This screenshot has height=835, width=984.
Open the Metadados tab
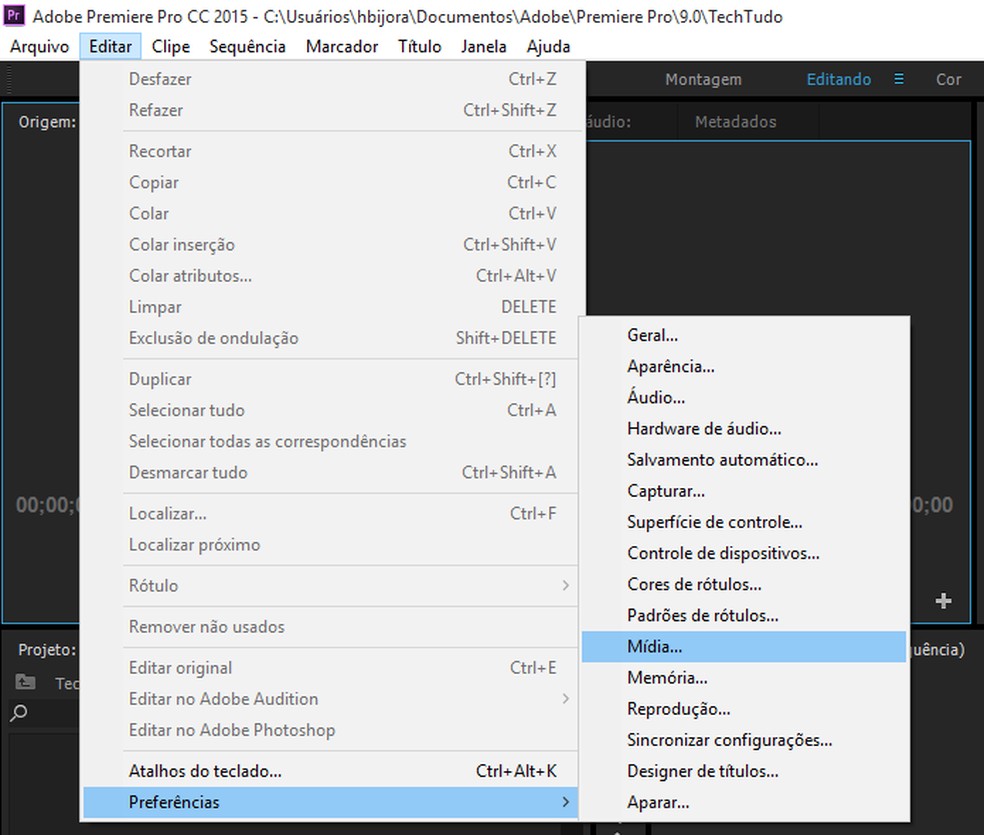point(736,121)
